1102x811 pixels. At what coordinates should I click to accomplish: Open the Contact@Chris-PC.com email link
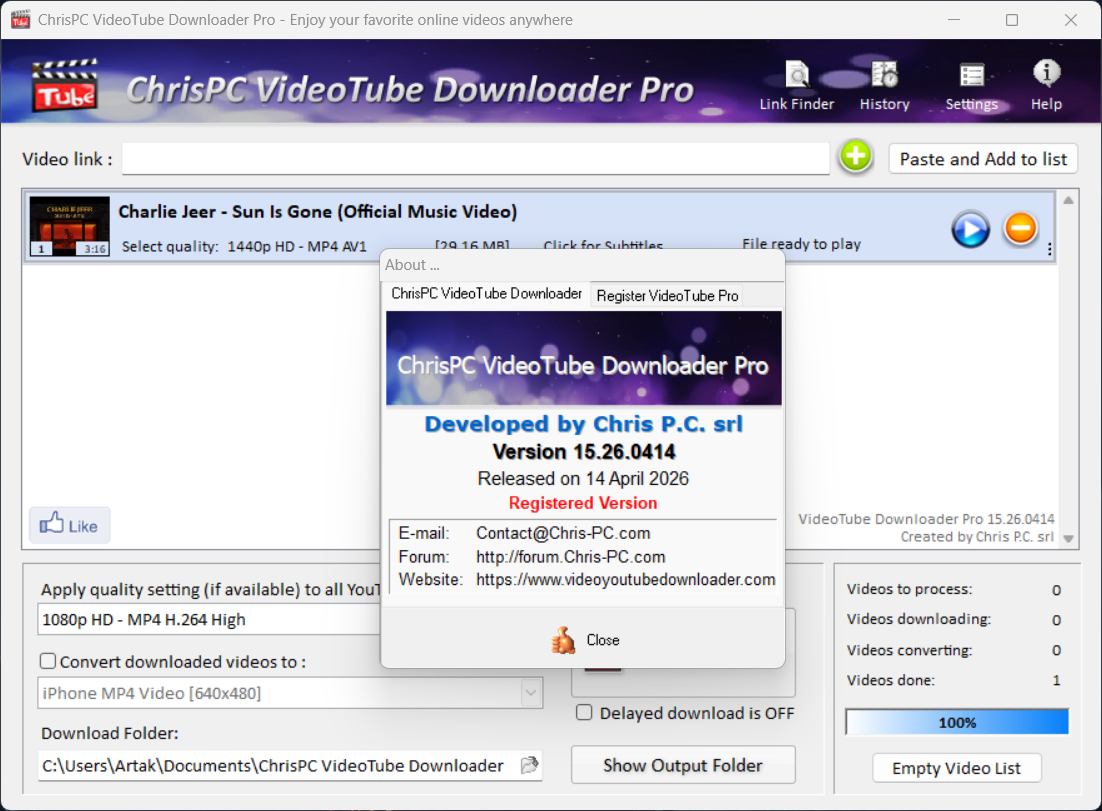pyautogui.click(x=563, y=533)
